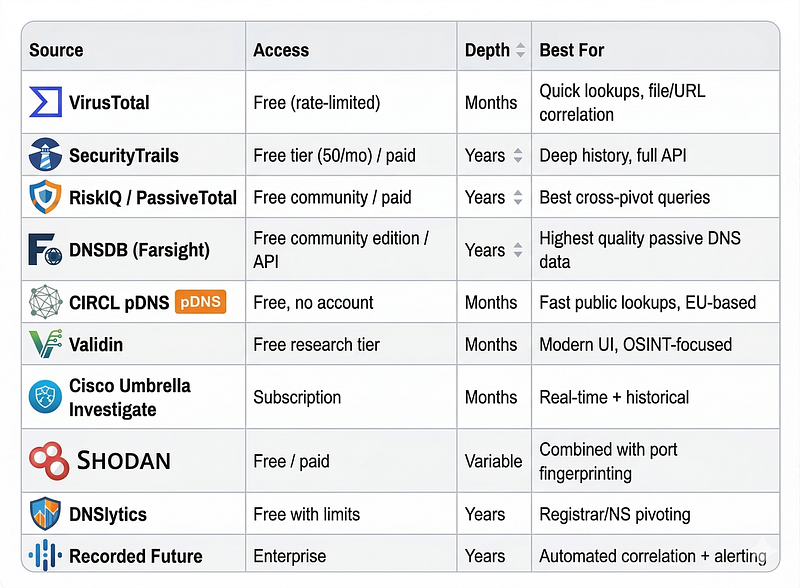Click the DNSDB Farsight logo
Viewport: 800px width, 588px height.
pos(45,250)
